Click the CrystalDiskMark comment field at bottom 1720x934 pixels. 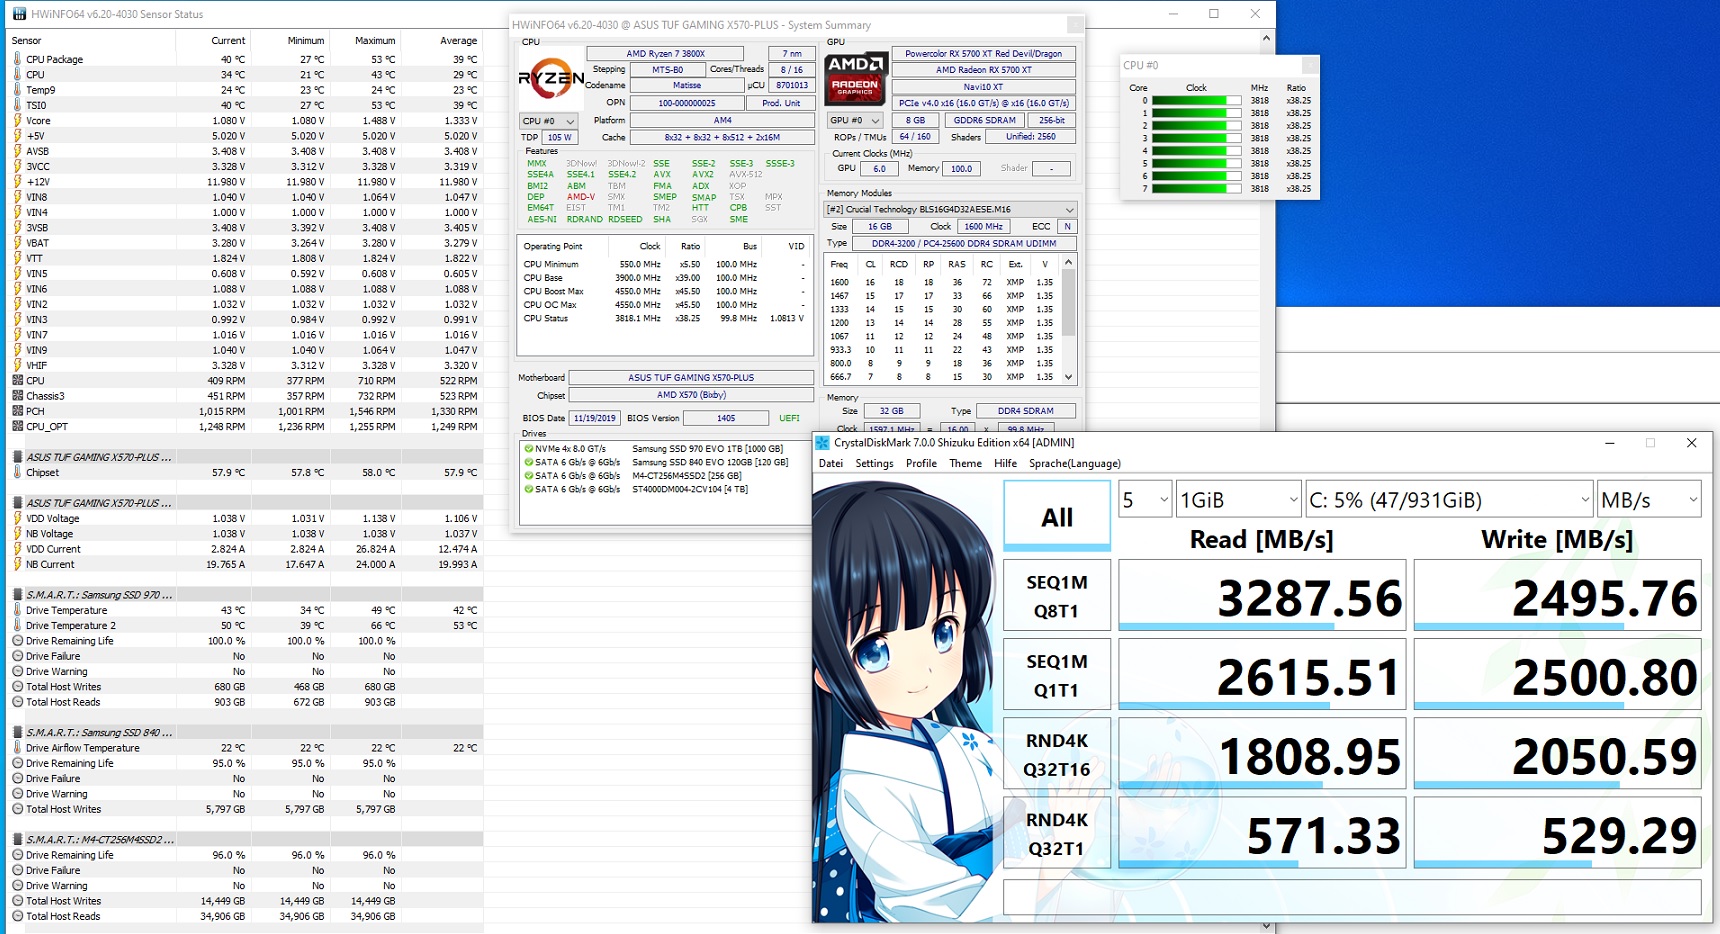click(x=1352, y=897)
